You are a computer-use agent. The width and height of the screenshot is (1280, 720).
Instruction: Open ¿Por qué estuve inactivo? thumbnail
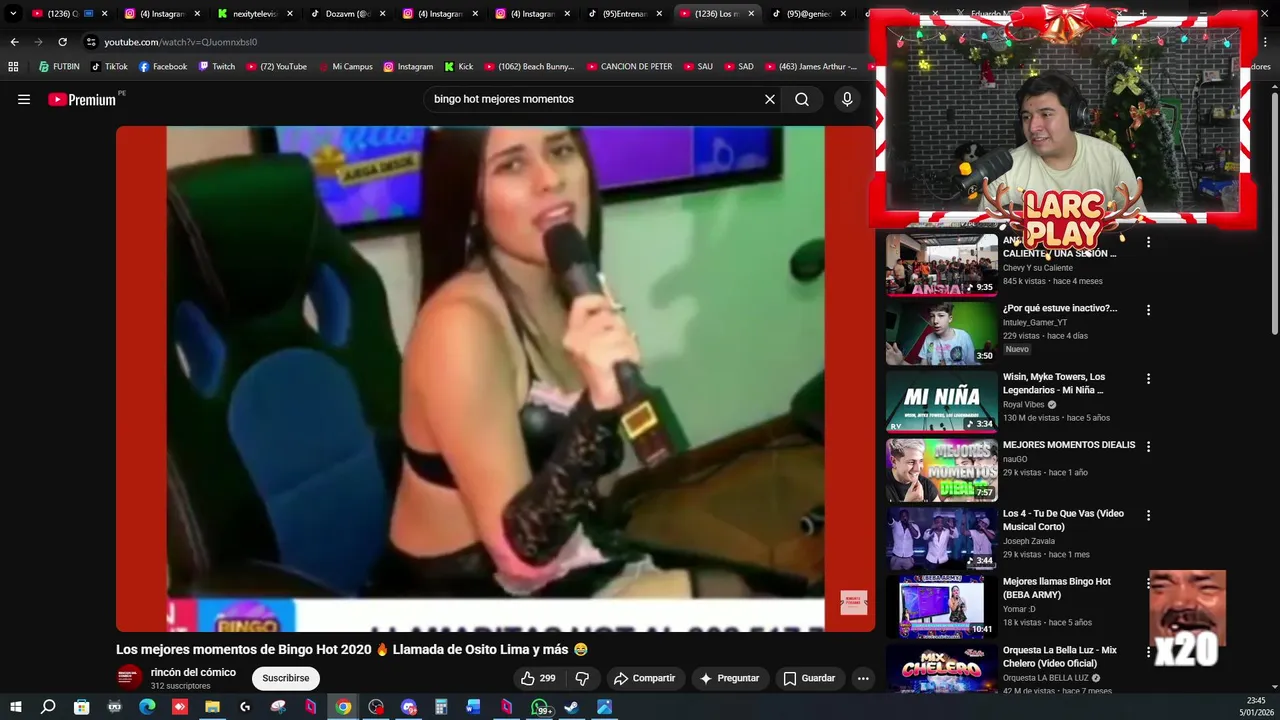(941, 333)
